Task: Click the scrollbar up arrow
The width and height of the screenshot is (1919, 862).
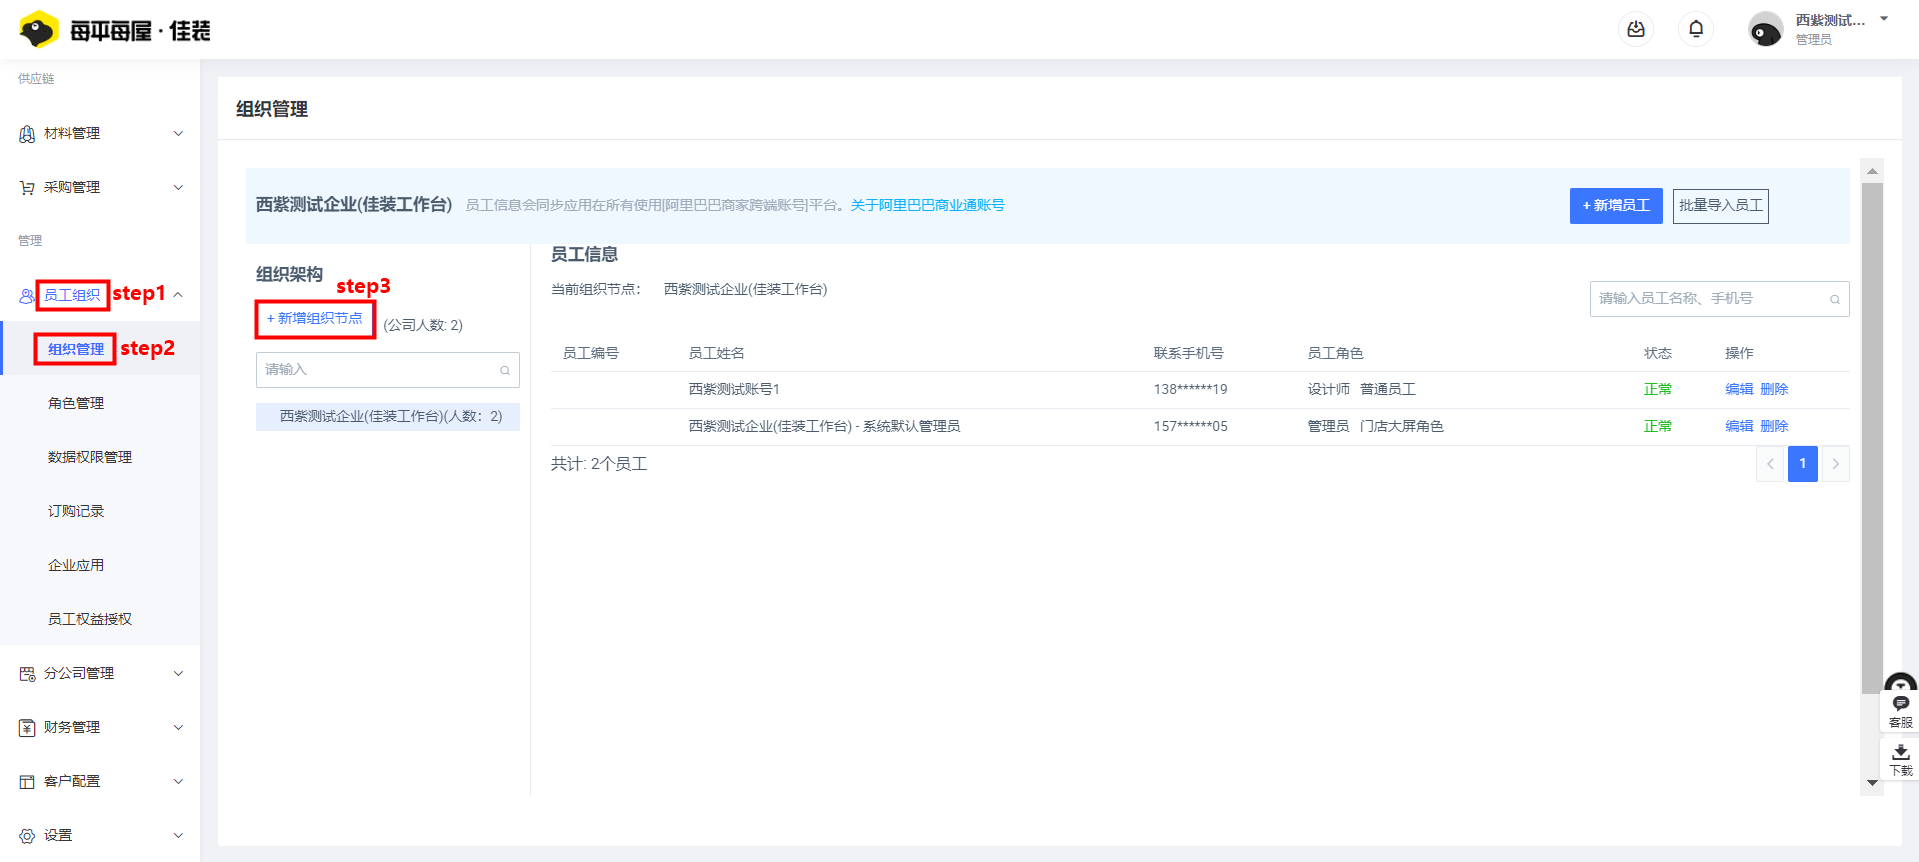Action: click(x=1872, y=171)
